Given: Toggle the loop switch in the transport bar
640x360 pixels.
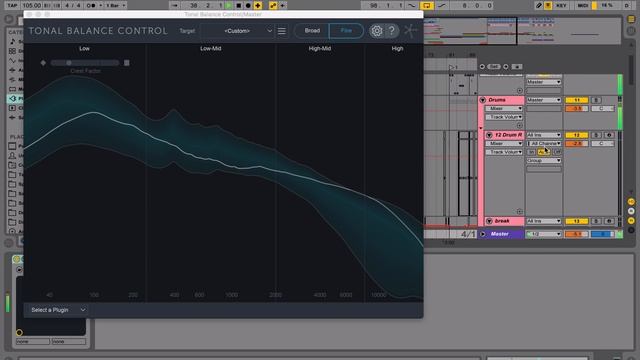Looking at the screenshot, I should [x=427, y=6].
